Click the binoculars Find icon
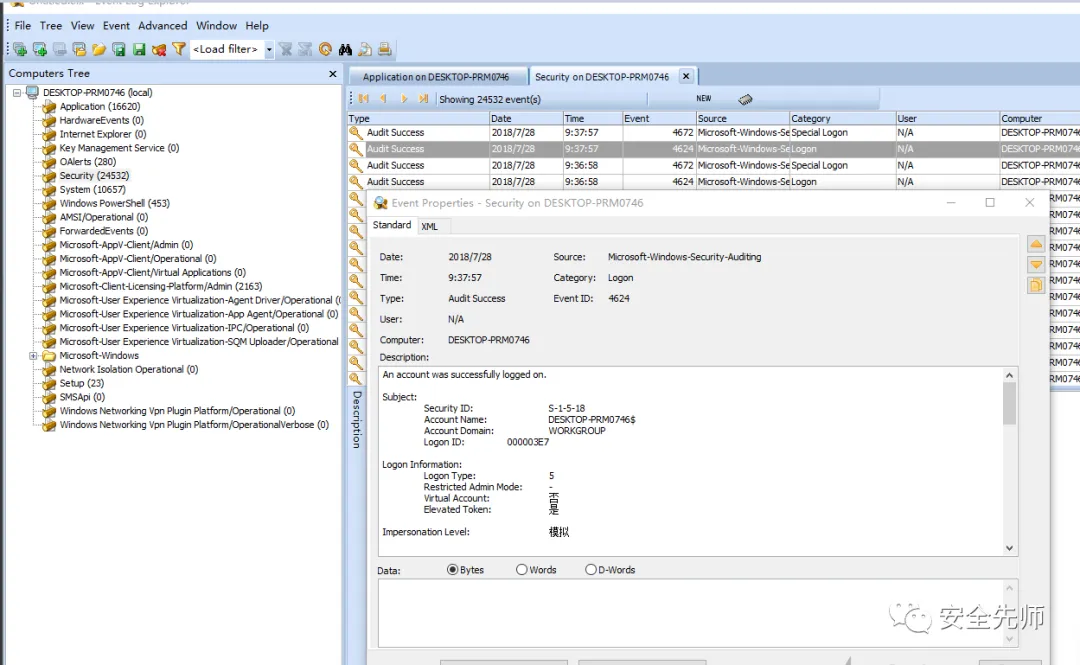Viewport: 1080px width, 665px height. point(345,49)
